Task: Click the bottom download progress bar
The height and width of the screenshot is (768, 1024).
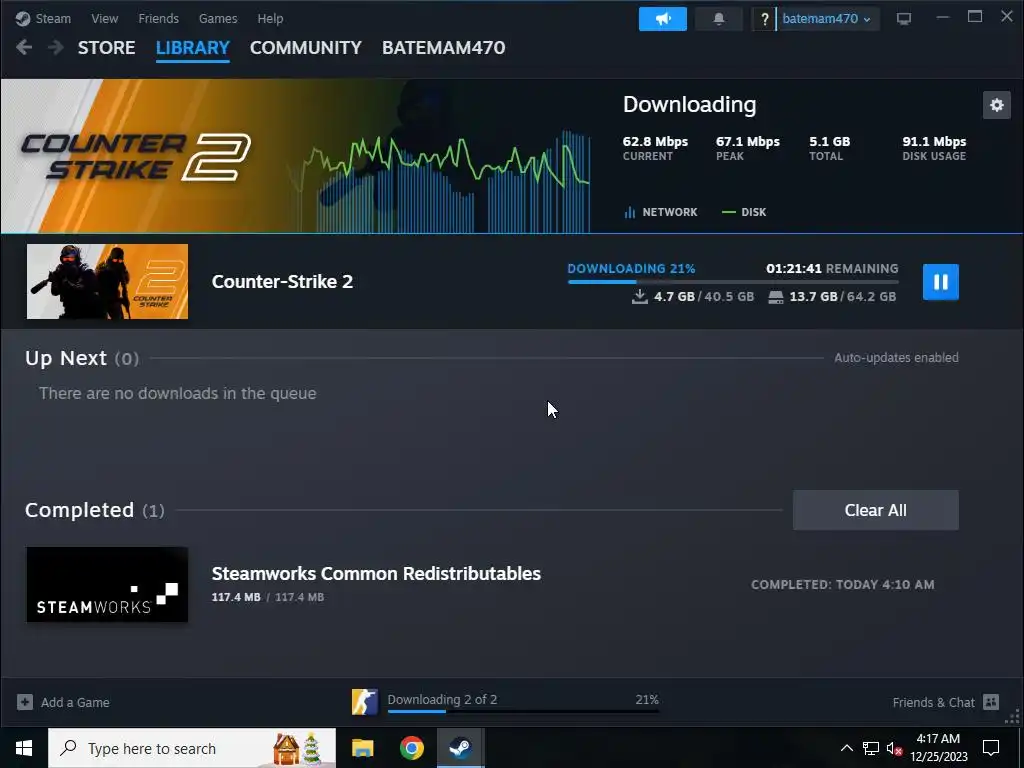Action: tap(523, 711)
